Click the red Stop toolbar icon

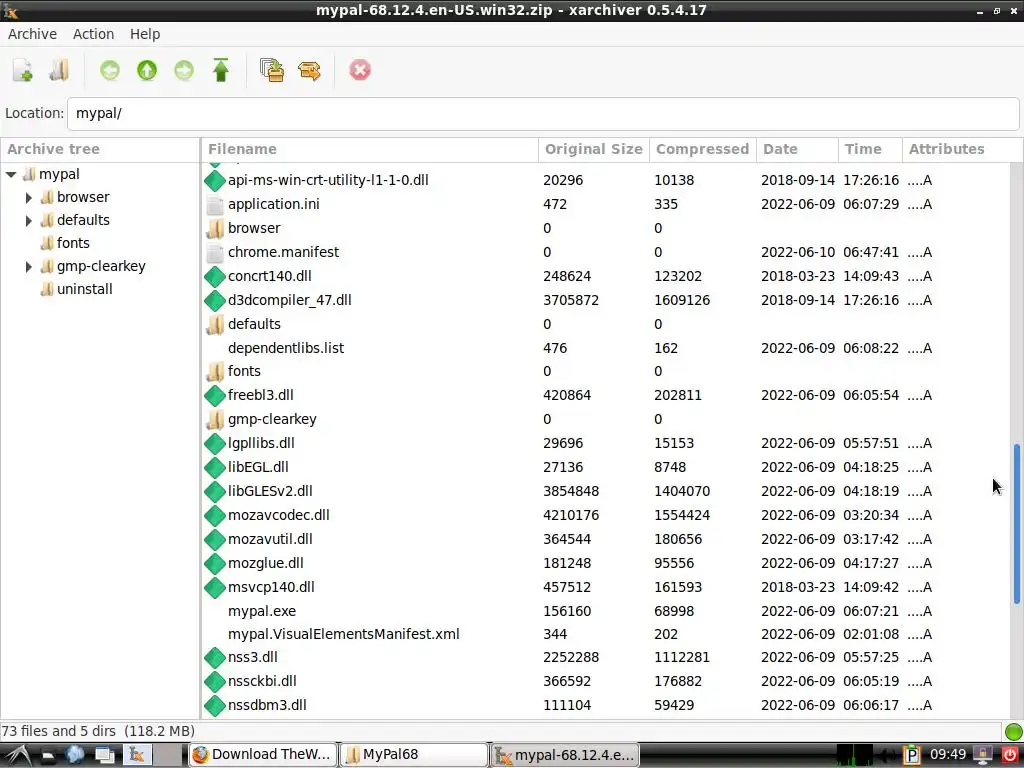click(360, 70)
